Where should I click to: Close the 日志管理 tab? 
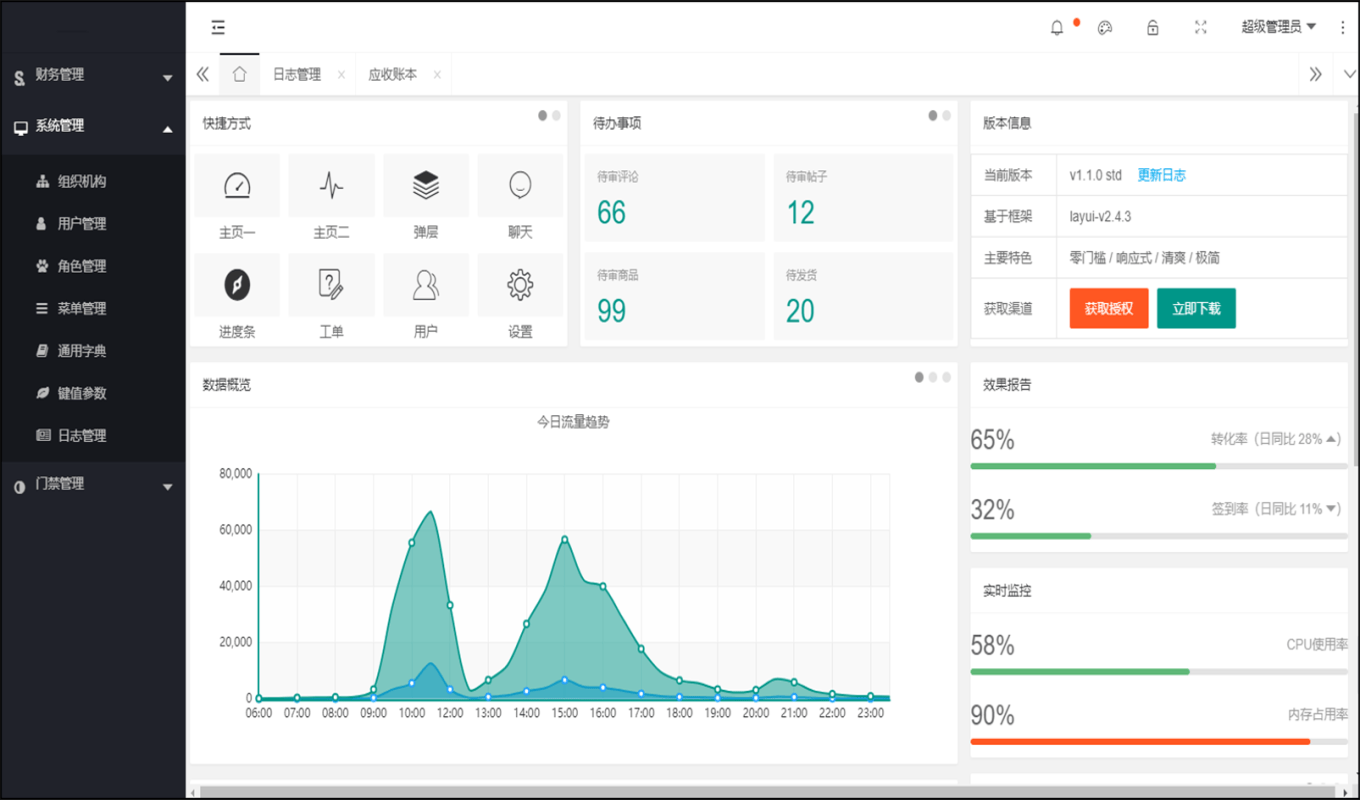click(x=341, y=73)
